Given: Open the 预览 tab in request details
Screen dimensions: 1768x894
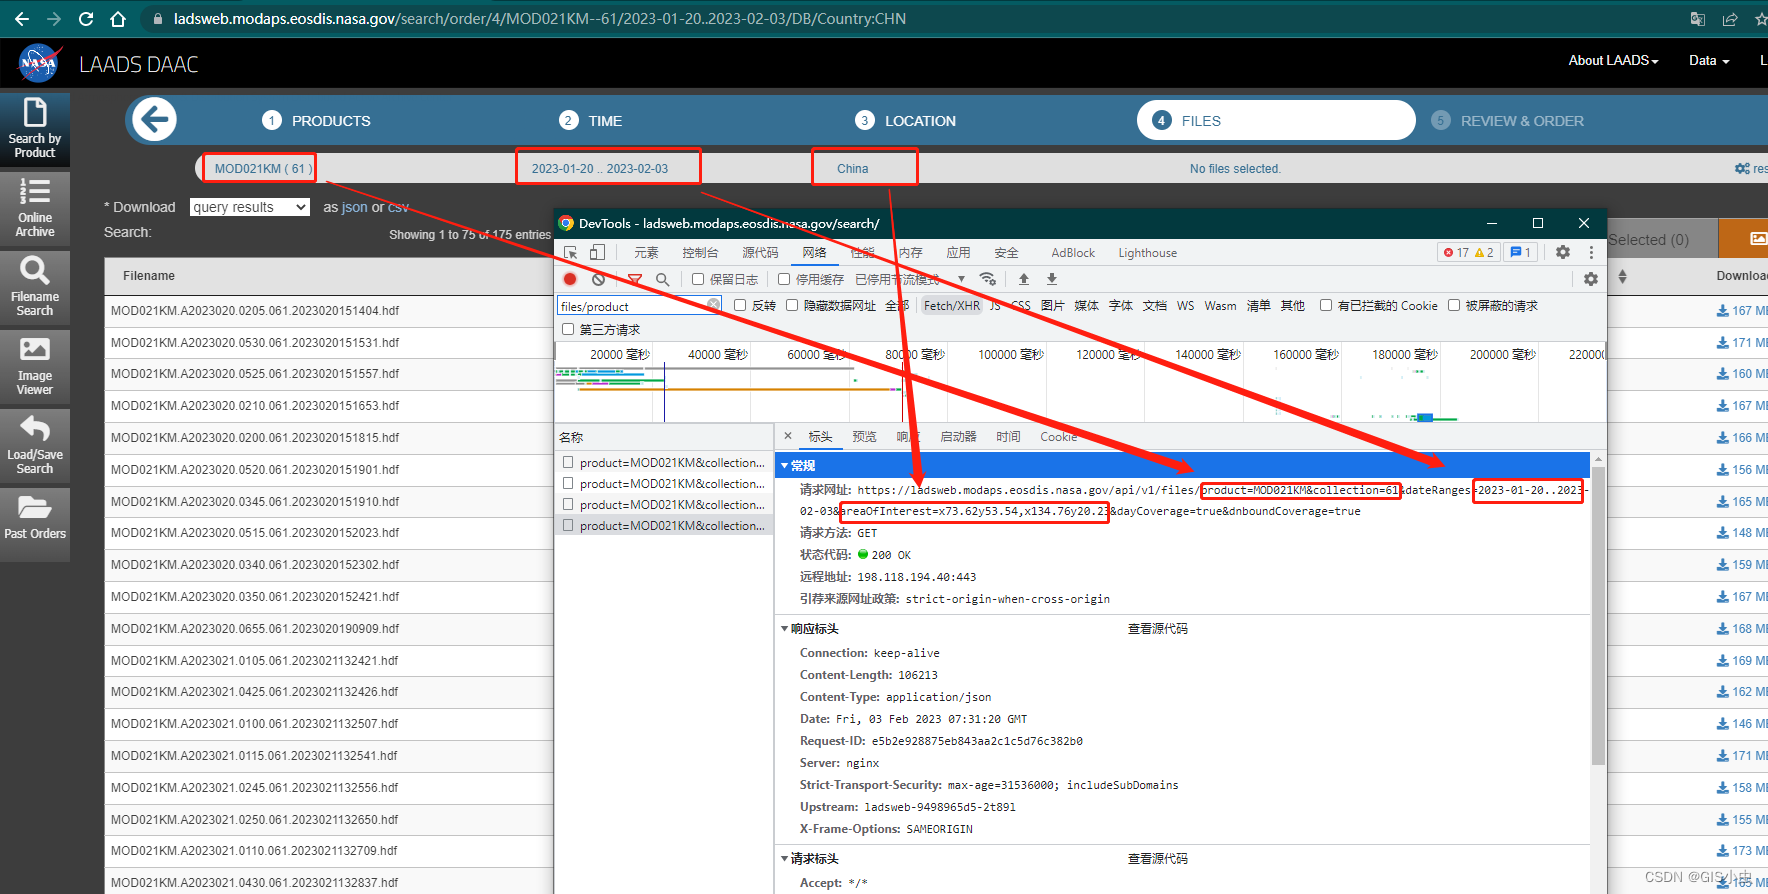Looking at the screenshot, I should pyautogui.click(x=864, y=437).
